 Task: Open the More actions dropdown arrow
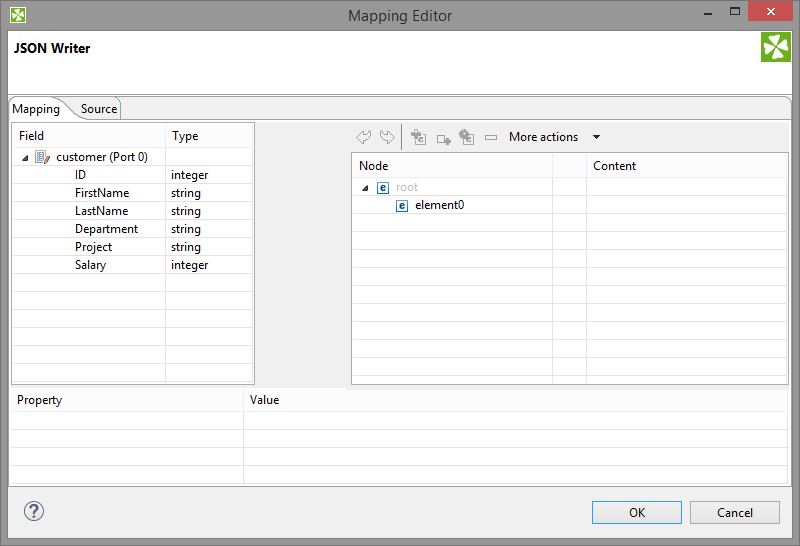pyautogui.click(x=597, y=137)
